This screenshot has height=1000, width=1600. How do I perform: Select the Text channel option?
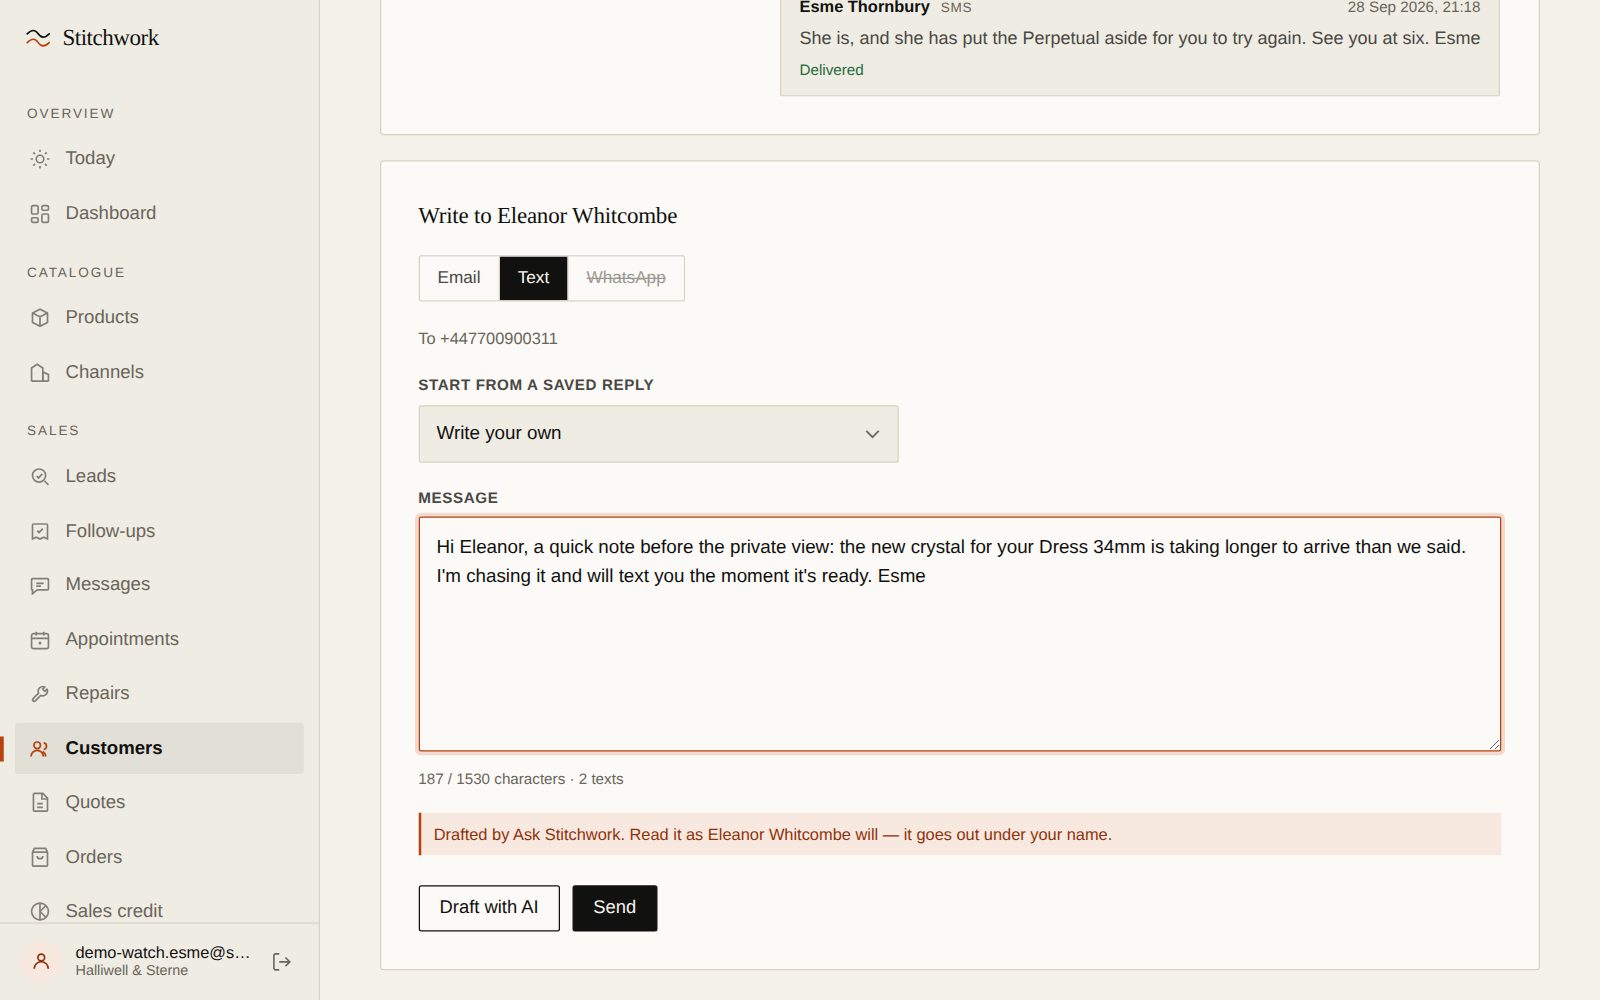(x=533, y=278)
